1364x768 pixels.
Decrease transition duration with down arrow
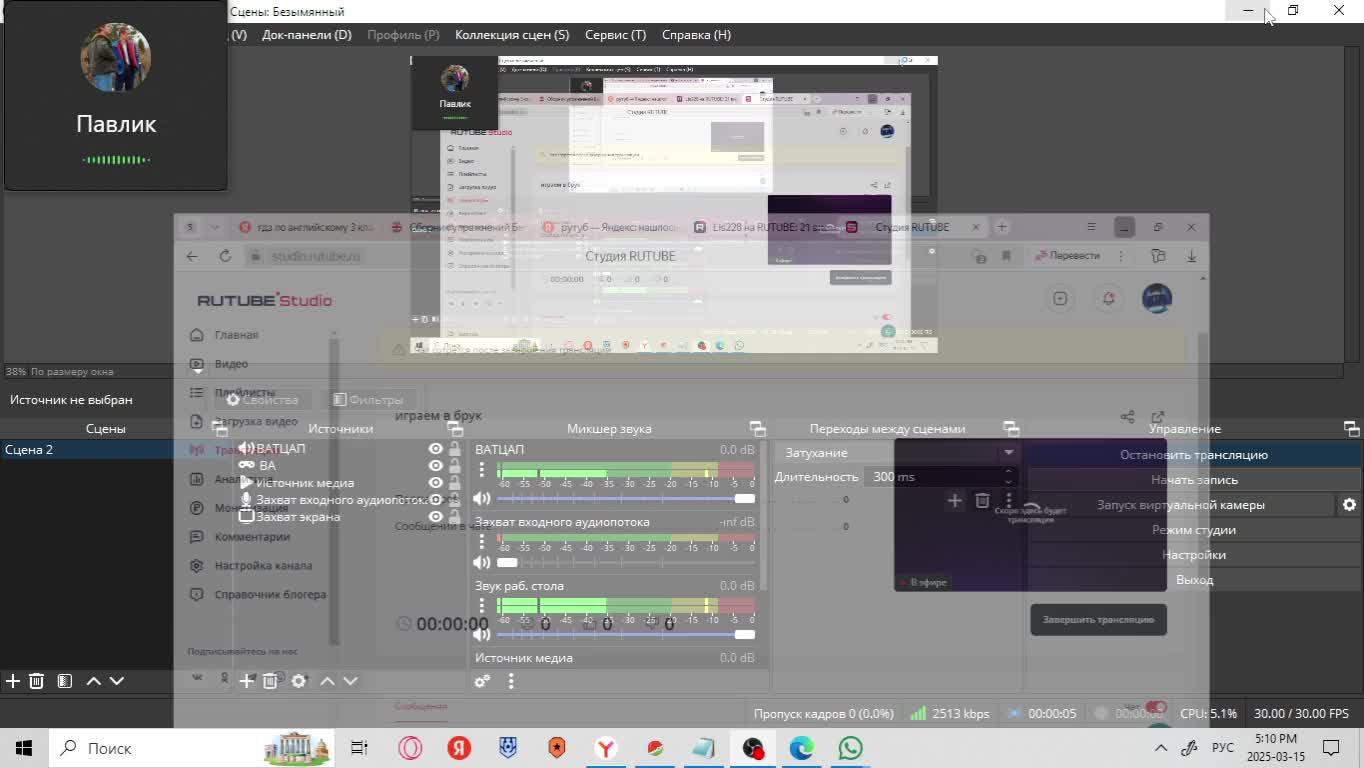1008,482
